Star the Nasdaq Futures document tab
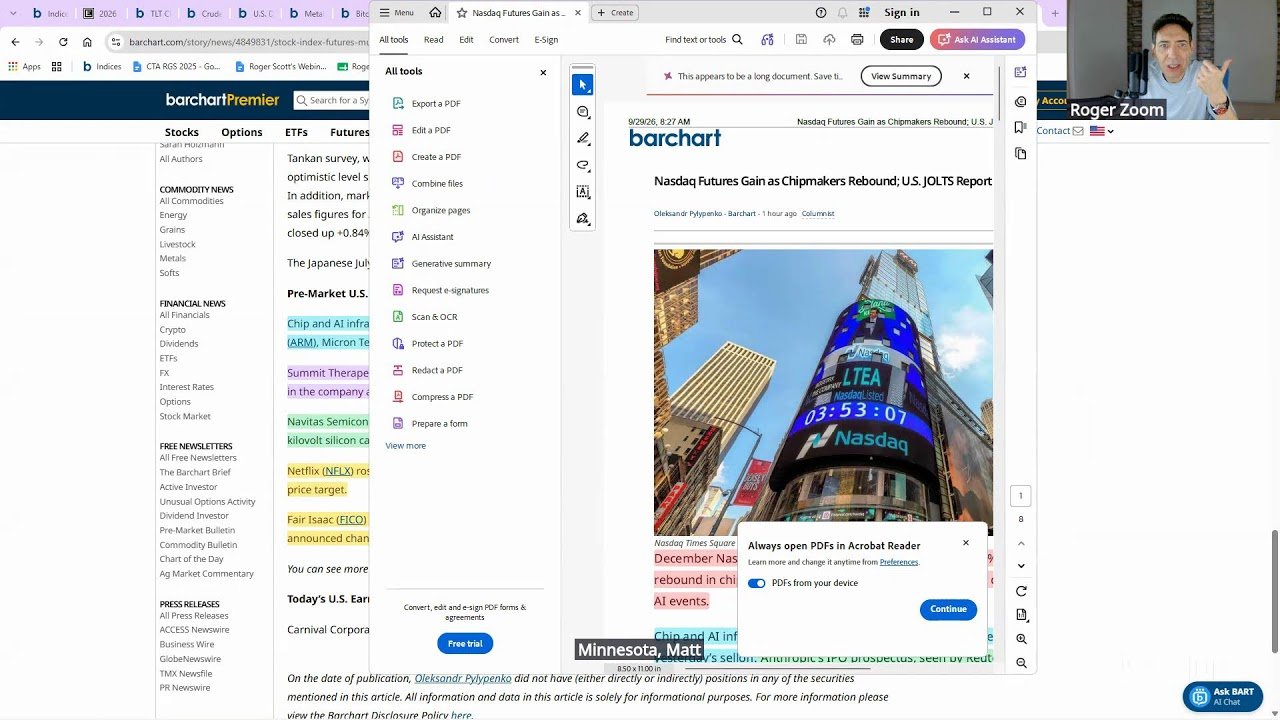 [x=462, y=13]
